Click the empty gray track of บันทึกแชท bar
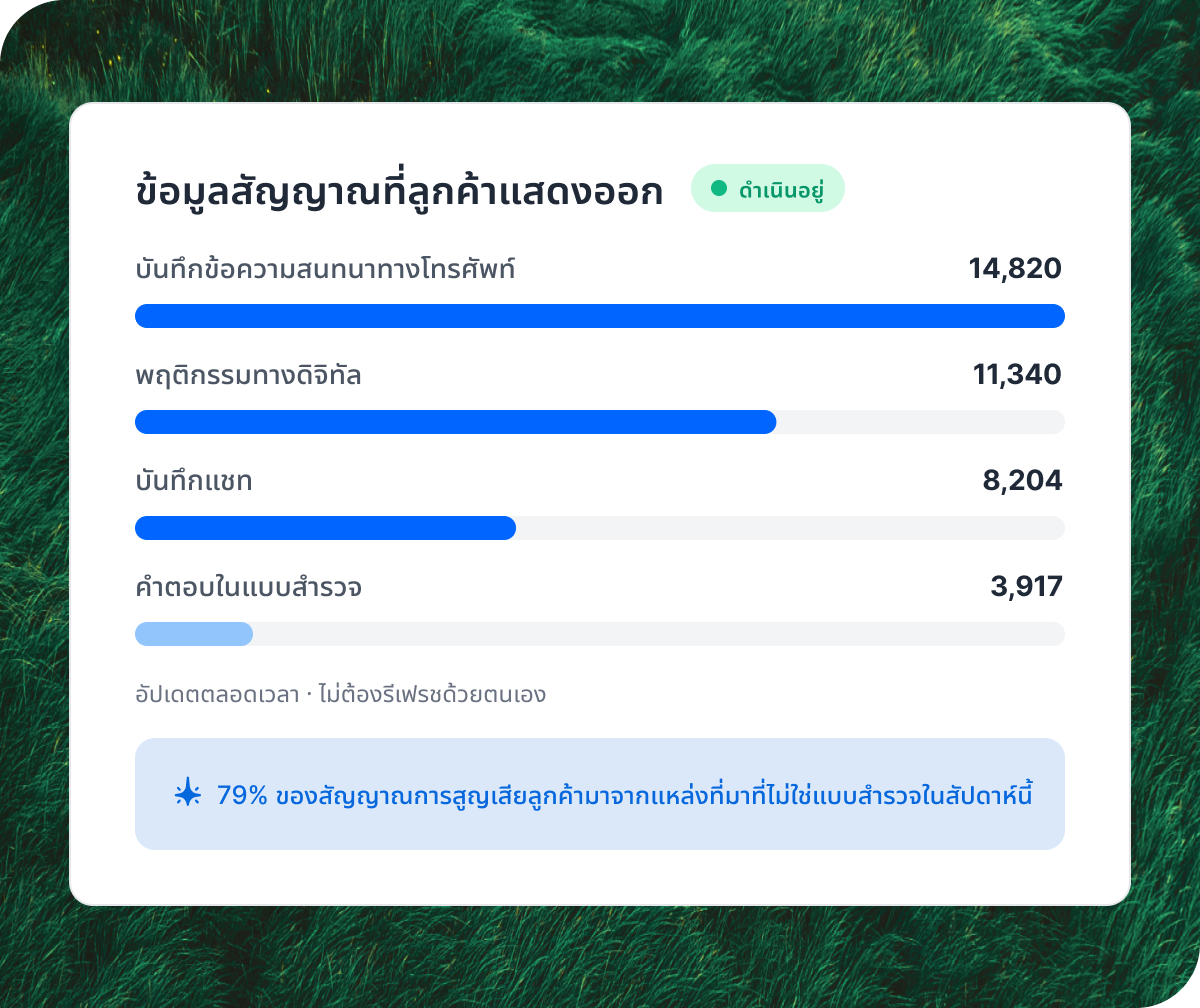The height and width of the screenshot is (1008, 1200). tap(790, 528)
